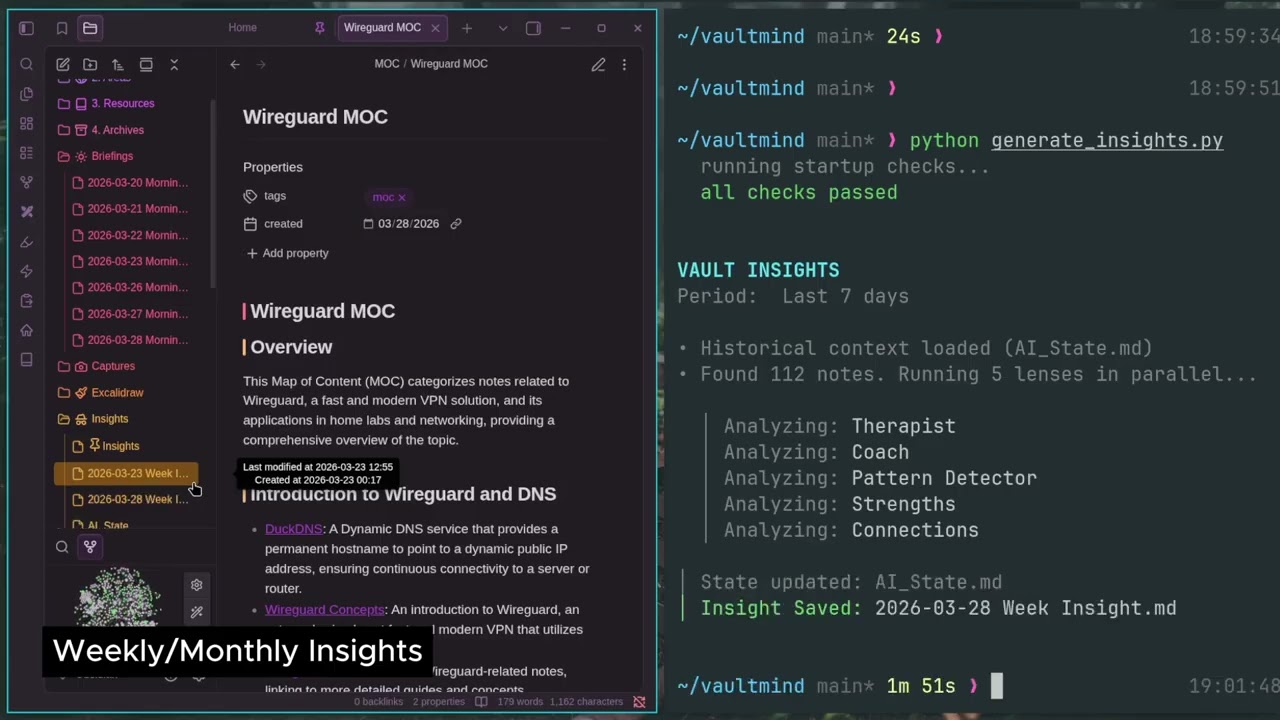The height and width of the screenshot is (720, 1280).
Task: Select the Wireguard MOC tab
Action: coord(382,28)
